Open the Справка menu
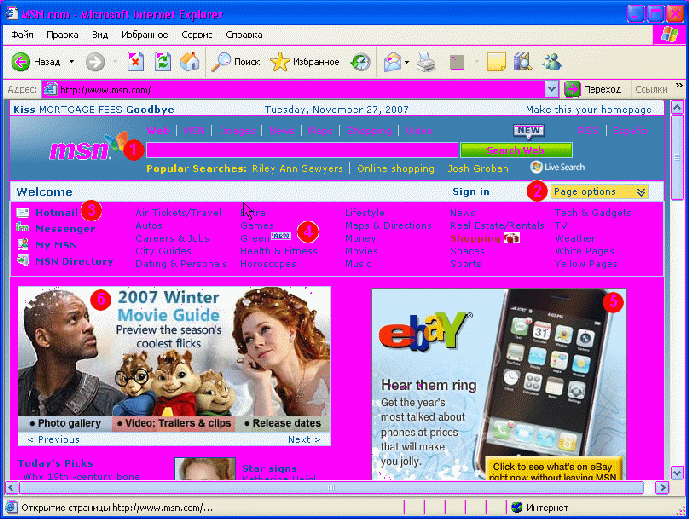Image resolution: width=689 pixels, height=519 pixels. tap(244, 35)
